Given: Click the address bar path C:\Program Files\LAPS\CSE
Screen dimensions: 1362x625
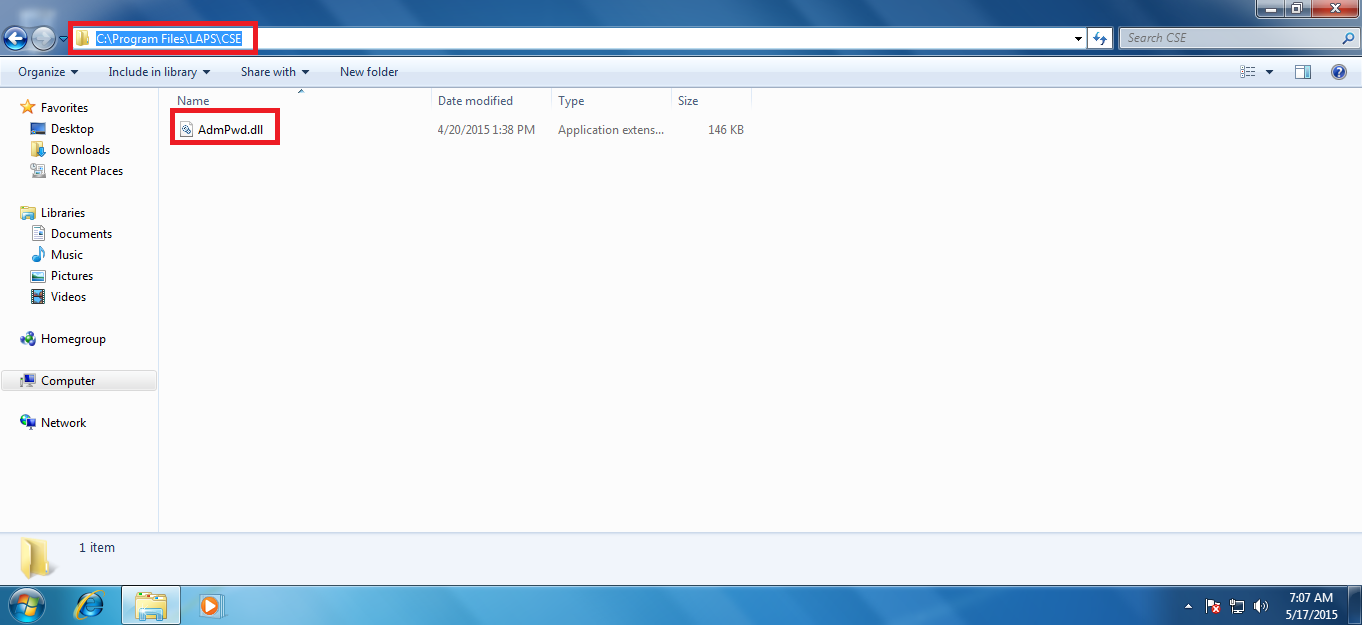Looking at the screenshot, I should pos(169,39).
